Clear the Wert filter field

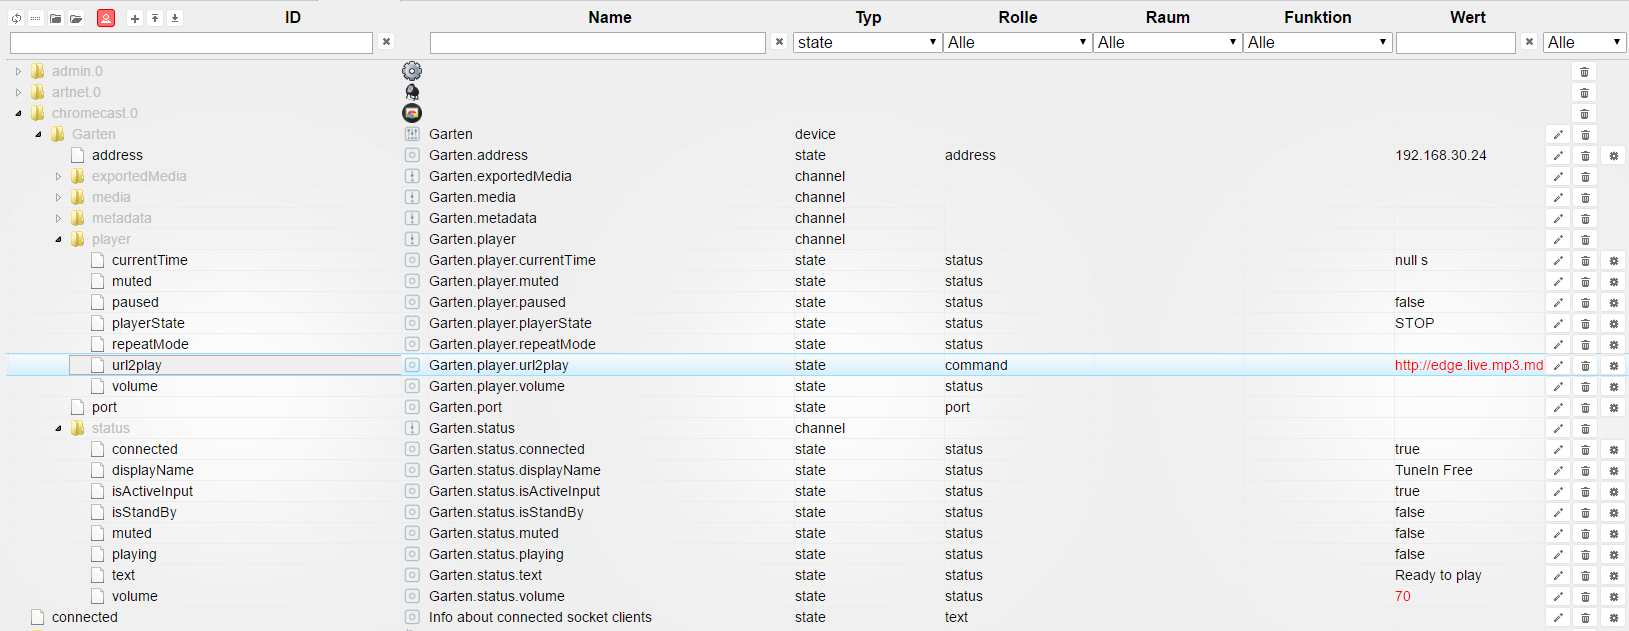click(1529, 42)
